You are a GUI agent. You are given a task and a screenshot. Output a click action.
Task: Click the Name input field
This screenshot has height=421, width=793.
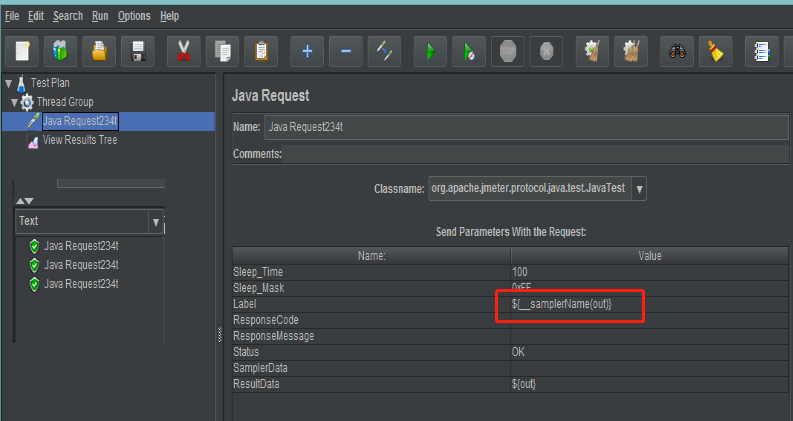526,128
